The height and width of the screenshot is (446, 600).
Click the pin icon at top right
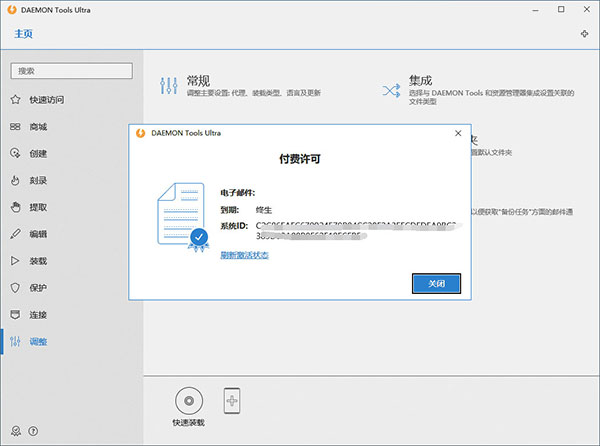tap(584, 34)
